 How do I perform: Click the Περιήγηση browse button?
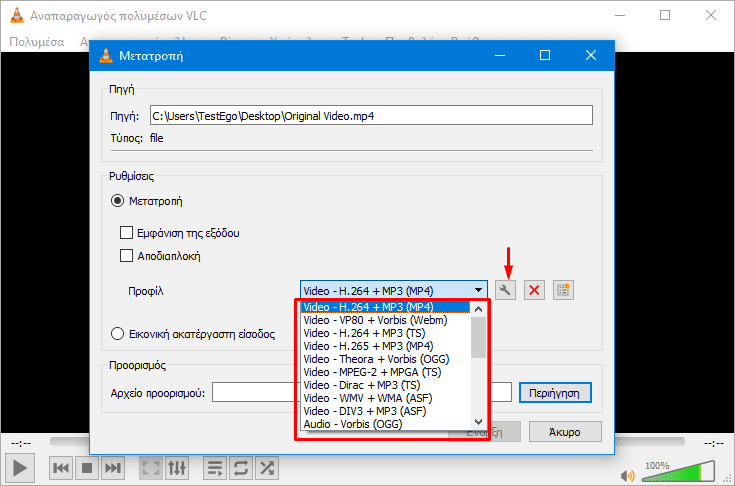[x=555, y=393]
